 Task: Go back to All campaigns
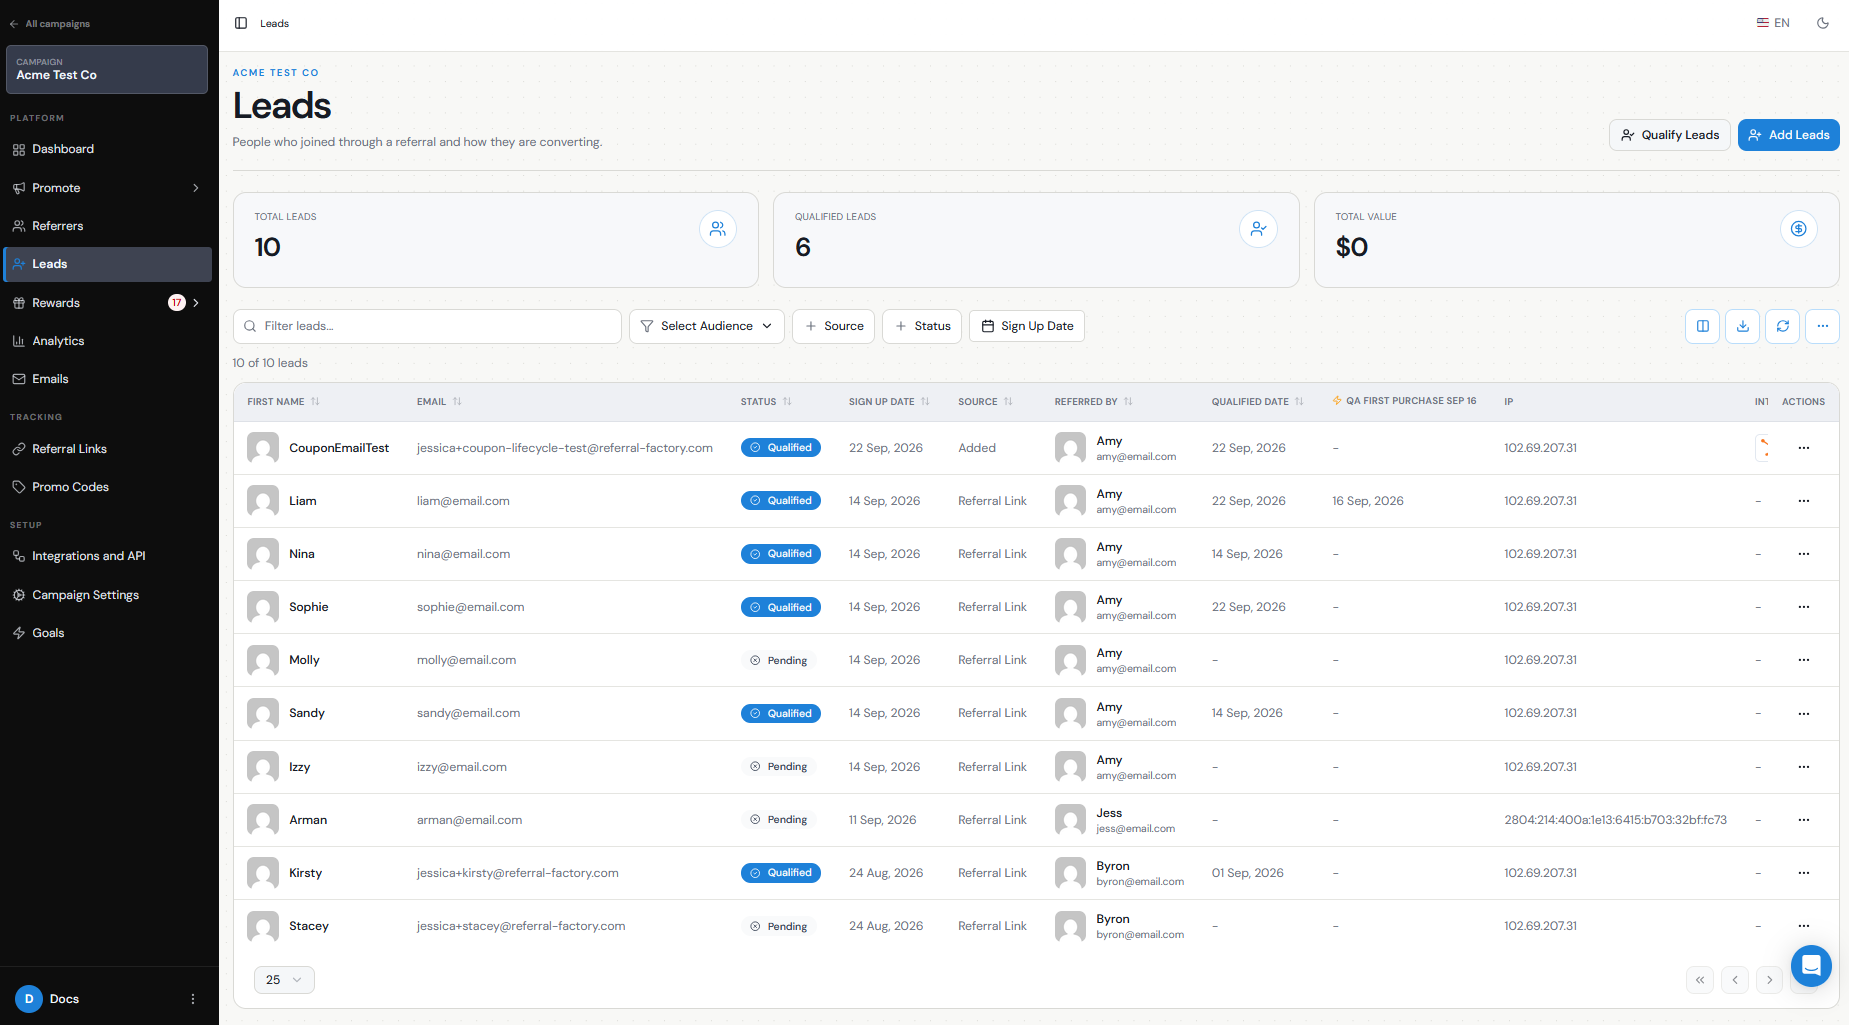coord(50,24)
